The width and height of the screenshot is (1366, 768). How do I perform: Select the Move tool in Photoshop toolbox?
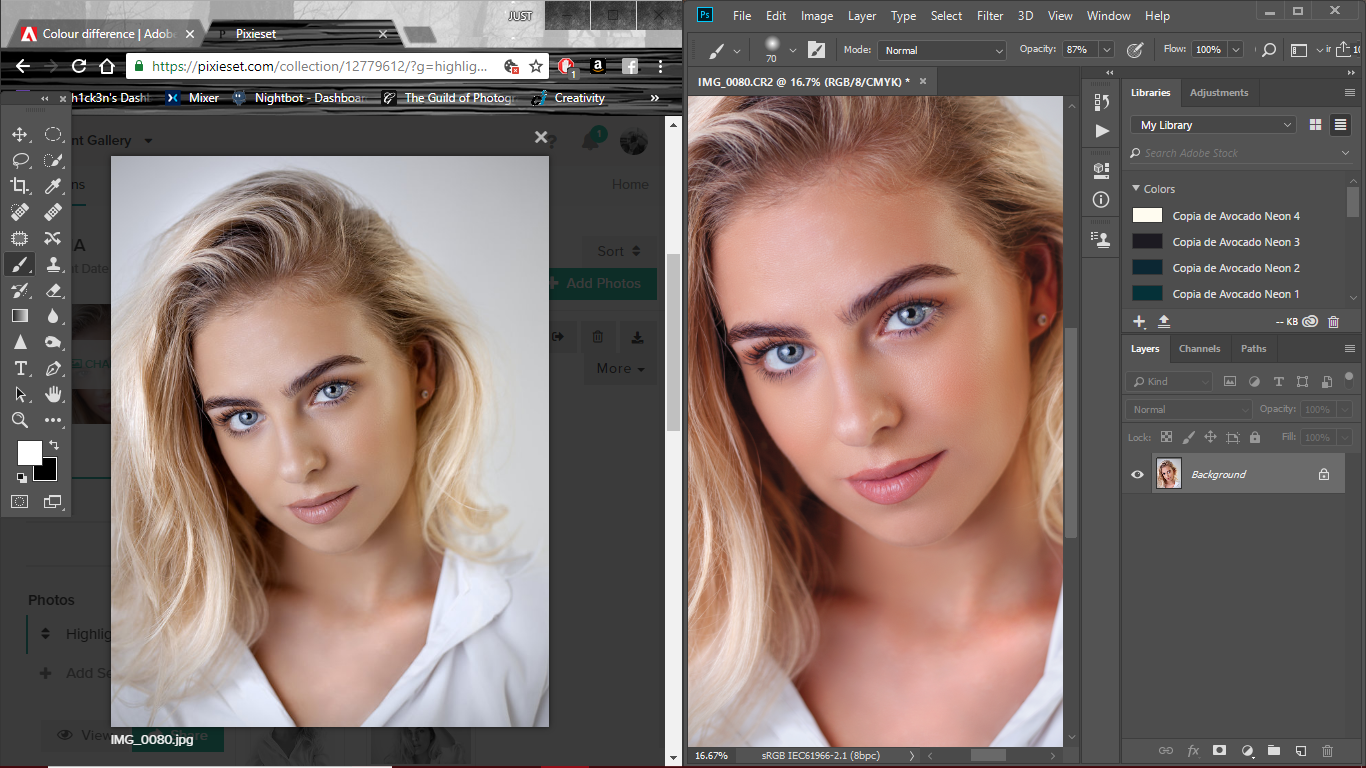coord(20,134)
